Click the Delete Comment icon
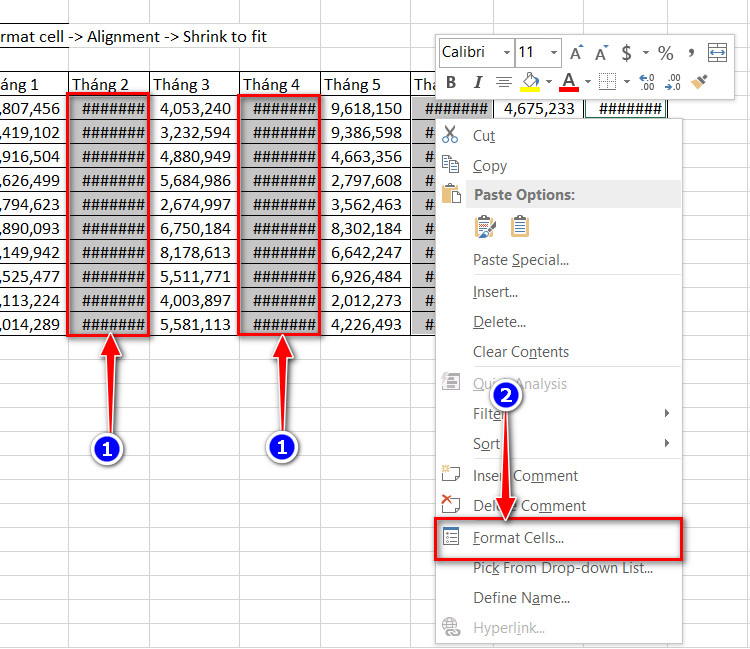Image resolution: width=750 pixels, height=649 pixels. point(451,504)
